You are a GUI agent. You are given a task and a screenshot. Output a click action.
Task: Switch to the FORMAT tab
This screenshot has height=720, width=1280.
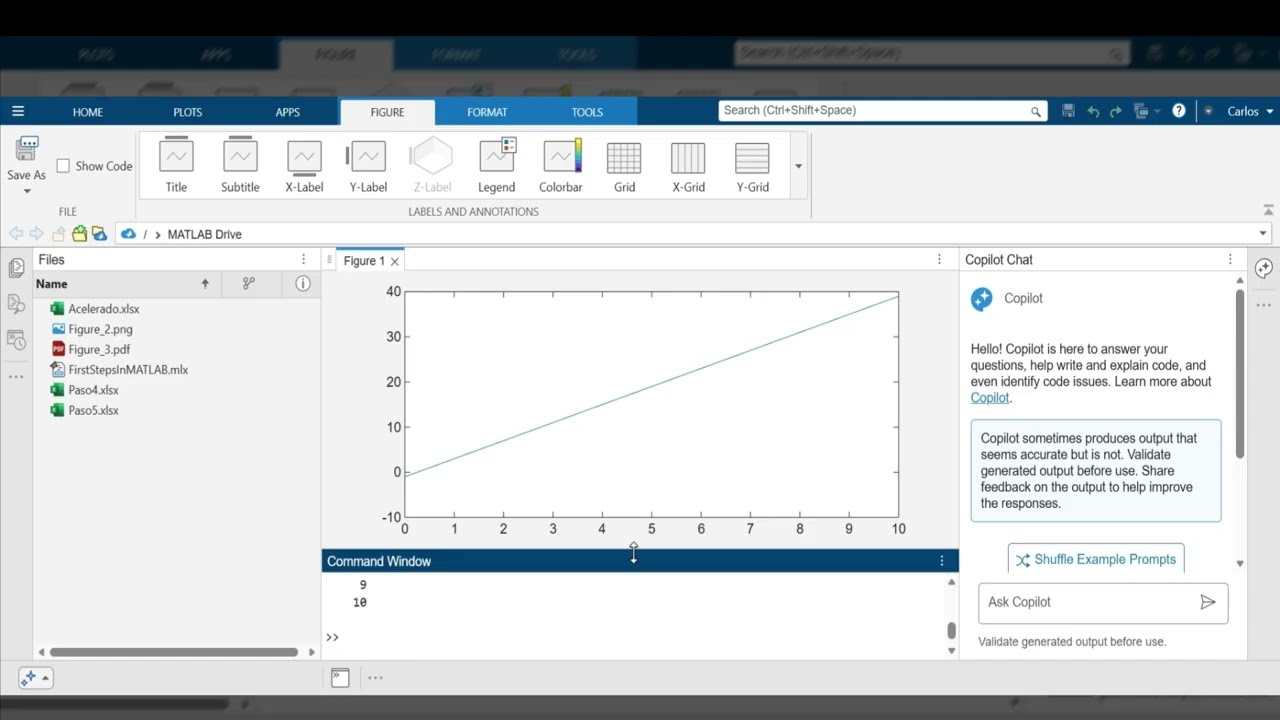point(487,112)
